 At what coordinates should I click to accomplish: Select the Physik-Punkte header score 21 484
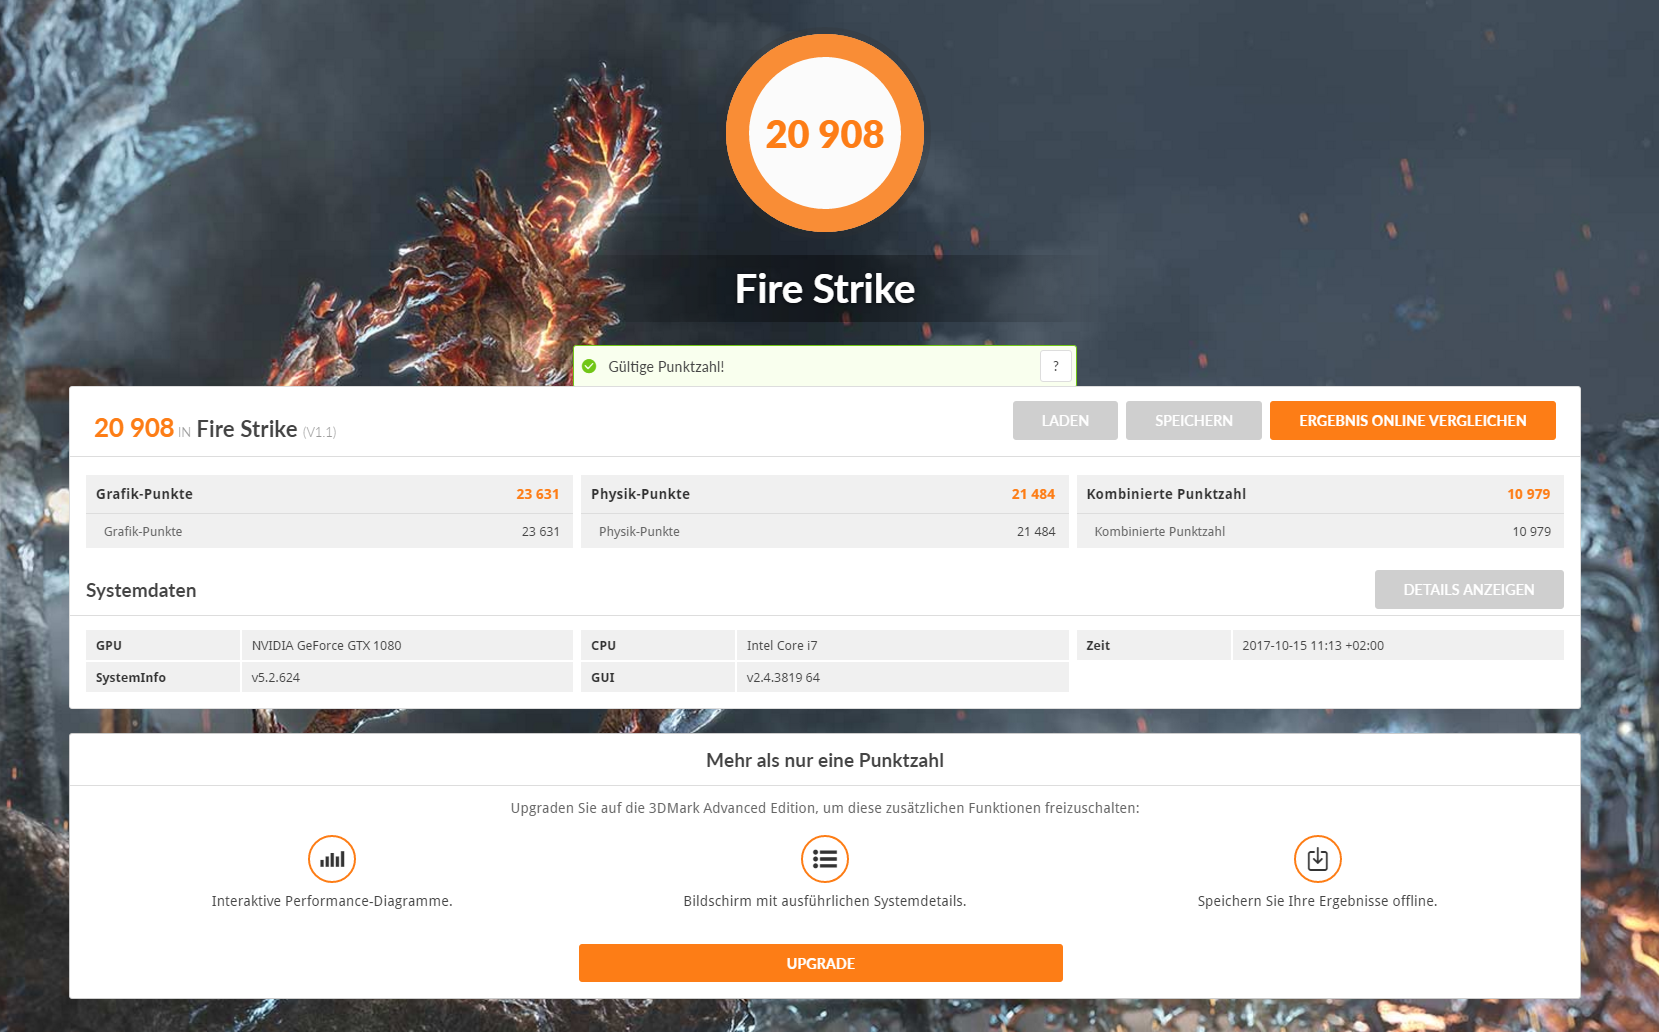coord(1033,494)
